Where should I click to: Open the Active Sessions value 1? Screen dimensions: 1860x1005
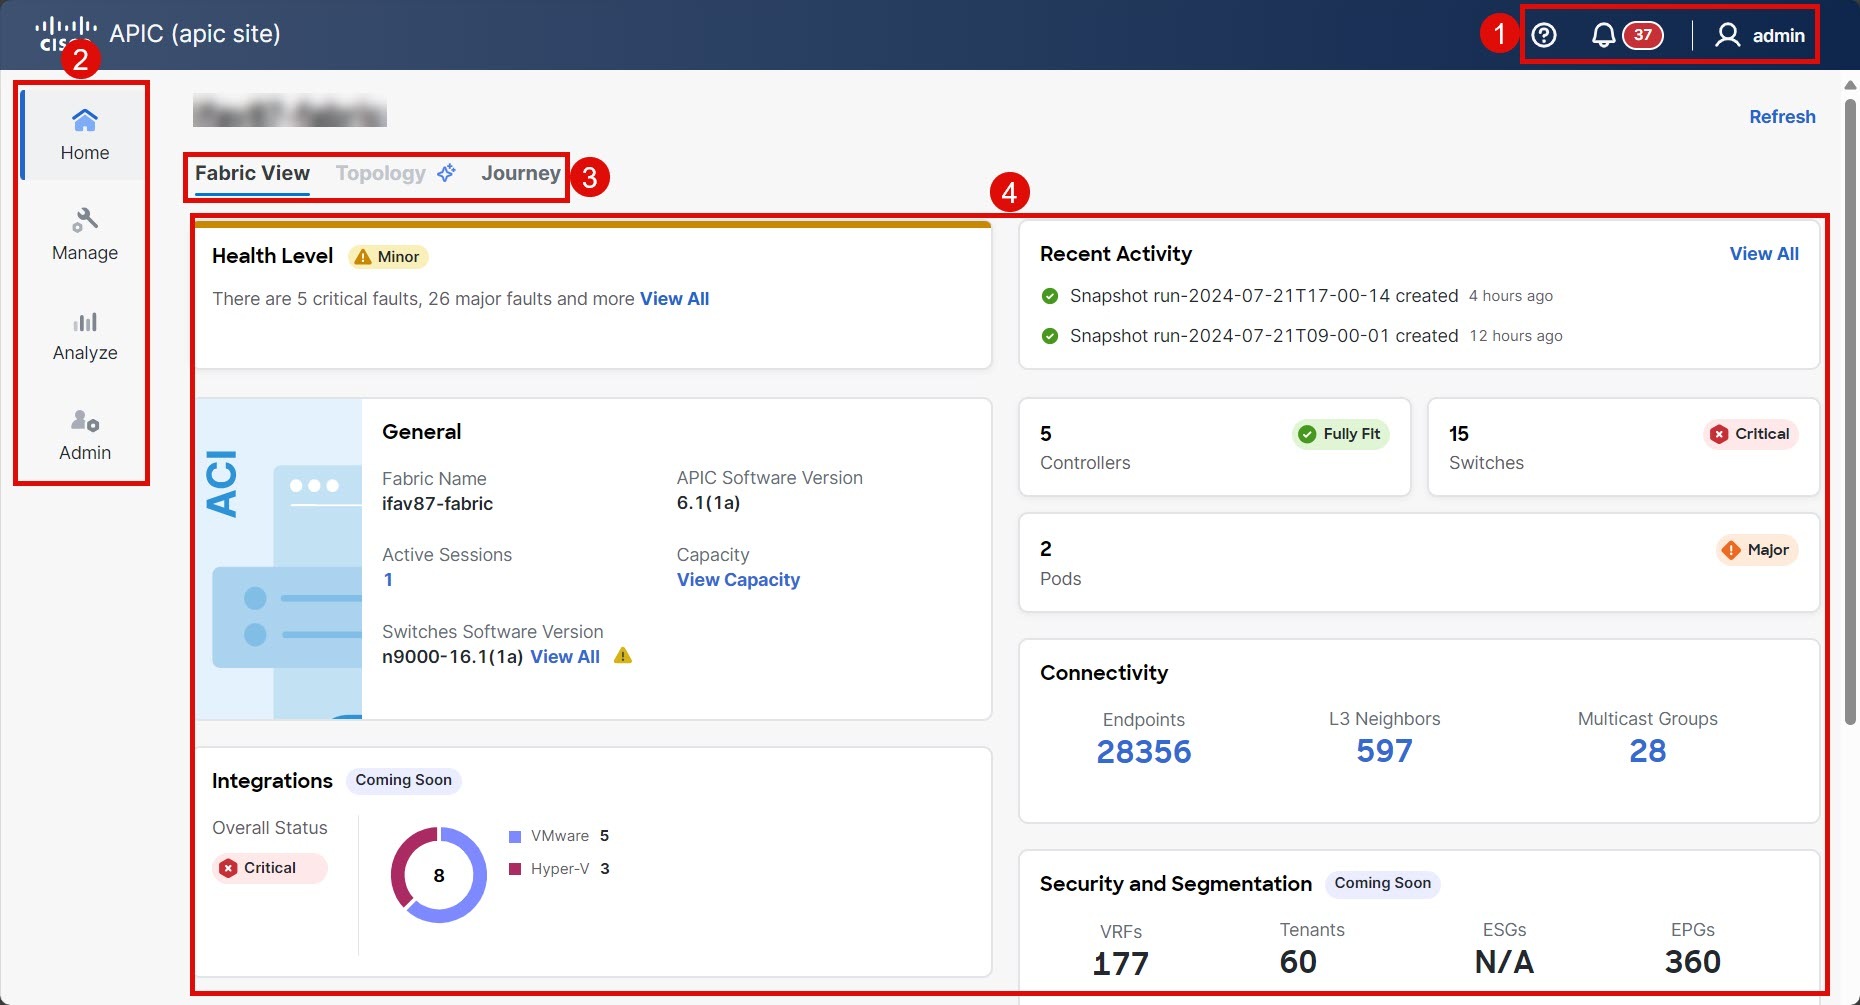[388, 580]
